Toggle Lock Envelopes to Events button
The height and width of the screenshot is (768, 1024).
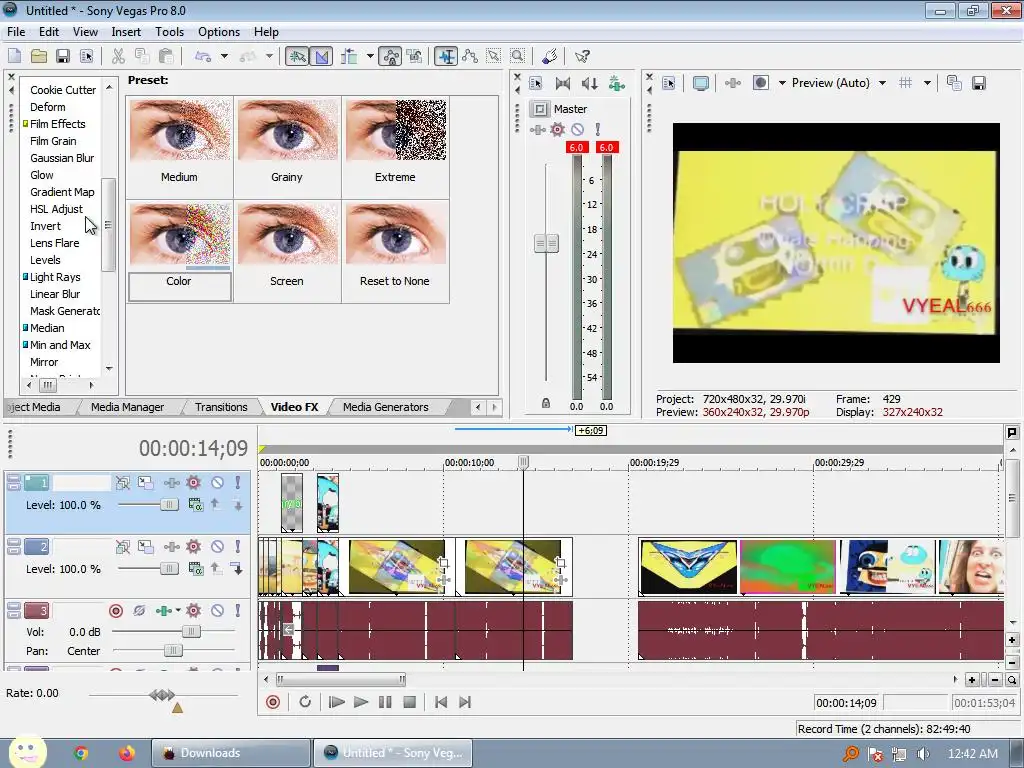pos(391,56)
